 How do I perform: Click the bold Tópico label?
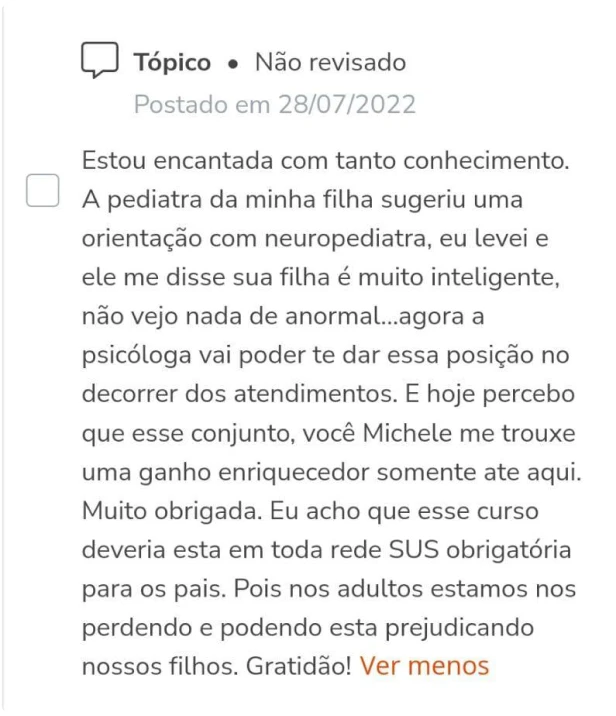point(172,62)
